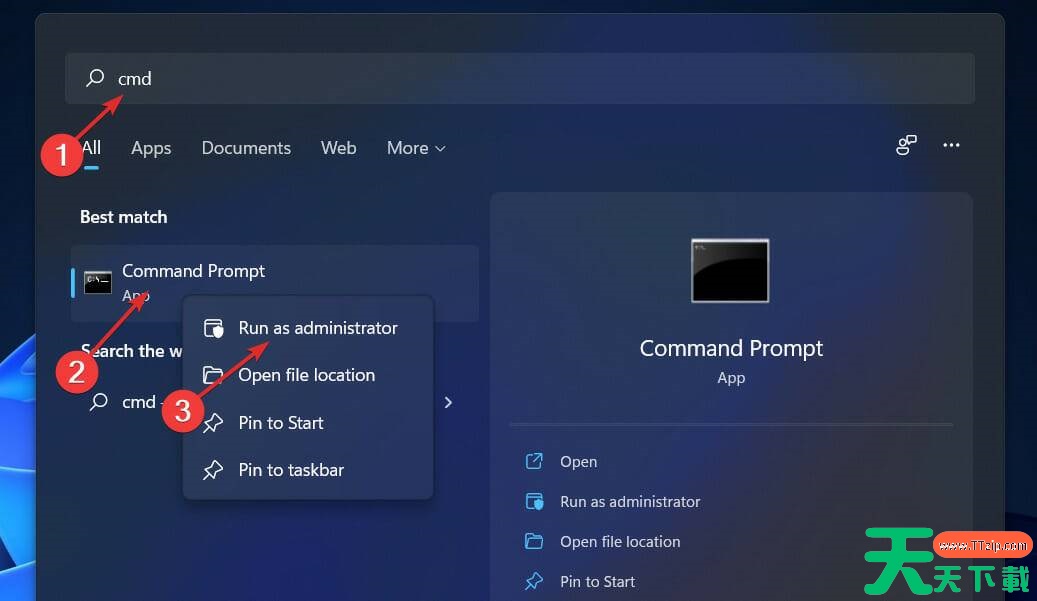Click Run as administrator in the preview pane
This screenshot has height=601, width=1037.
tap(630, 502)
